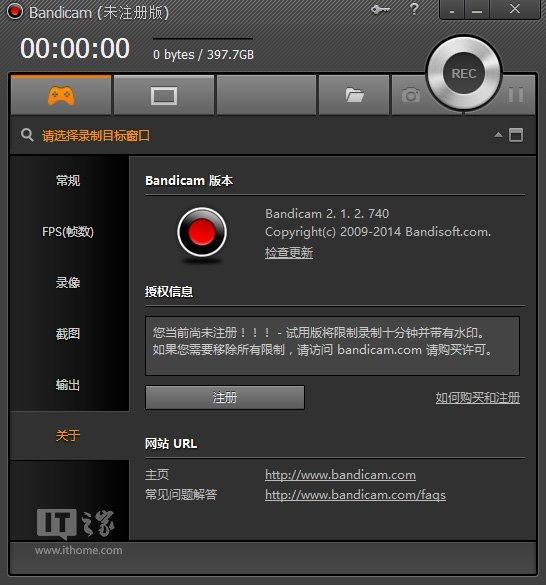Open the FPS(帧数) settings tab
This screenshot has width=546, height=585.
[x=68, y=232]
